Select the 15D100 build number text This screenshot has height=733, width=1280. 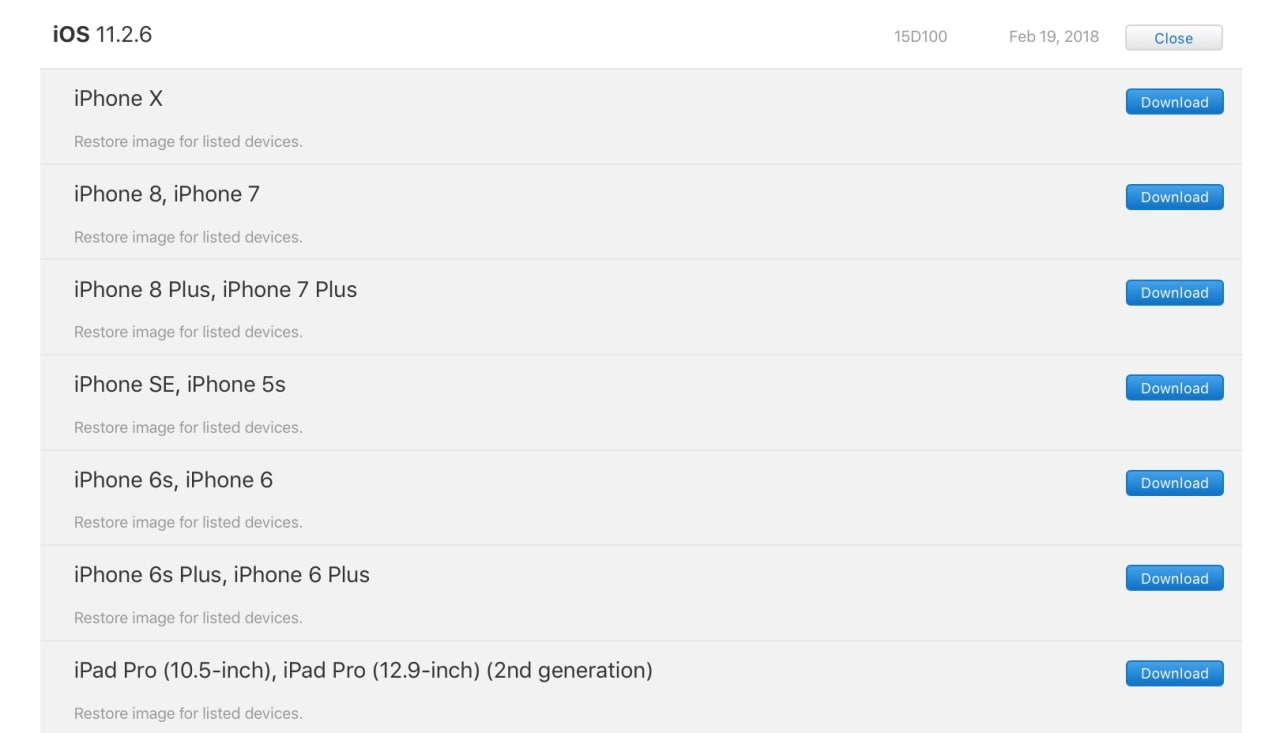920,37
